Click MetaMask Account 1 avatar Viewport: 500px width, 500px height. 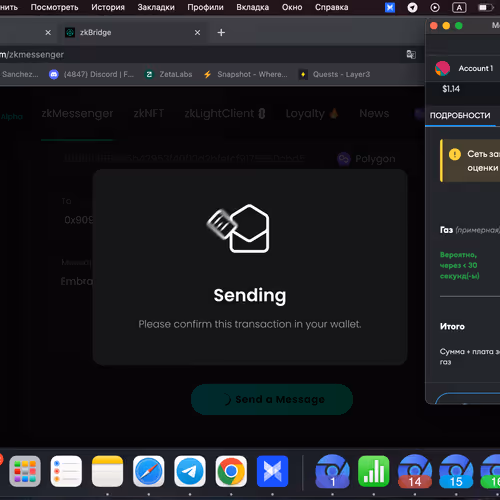442,68
